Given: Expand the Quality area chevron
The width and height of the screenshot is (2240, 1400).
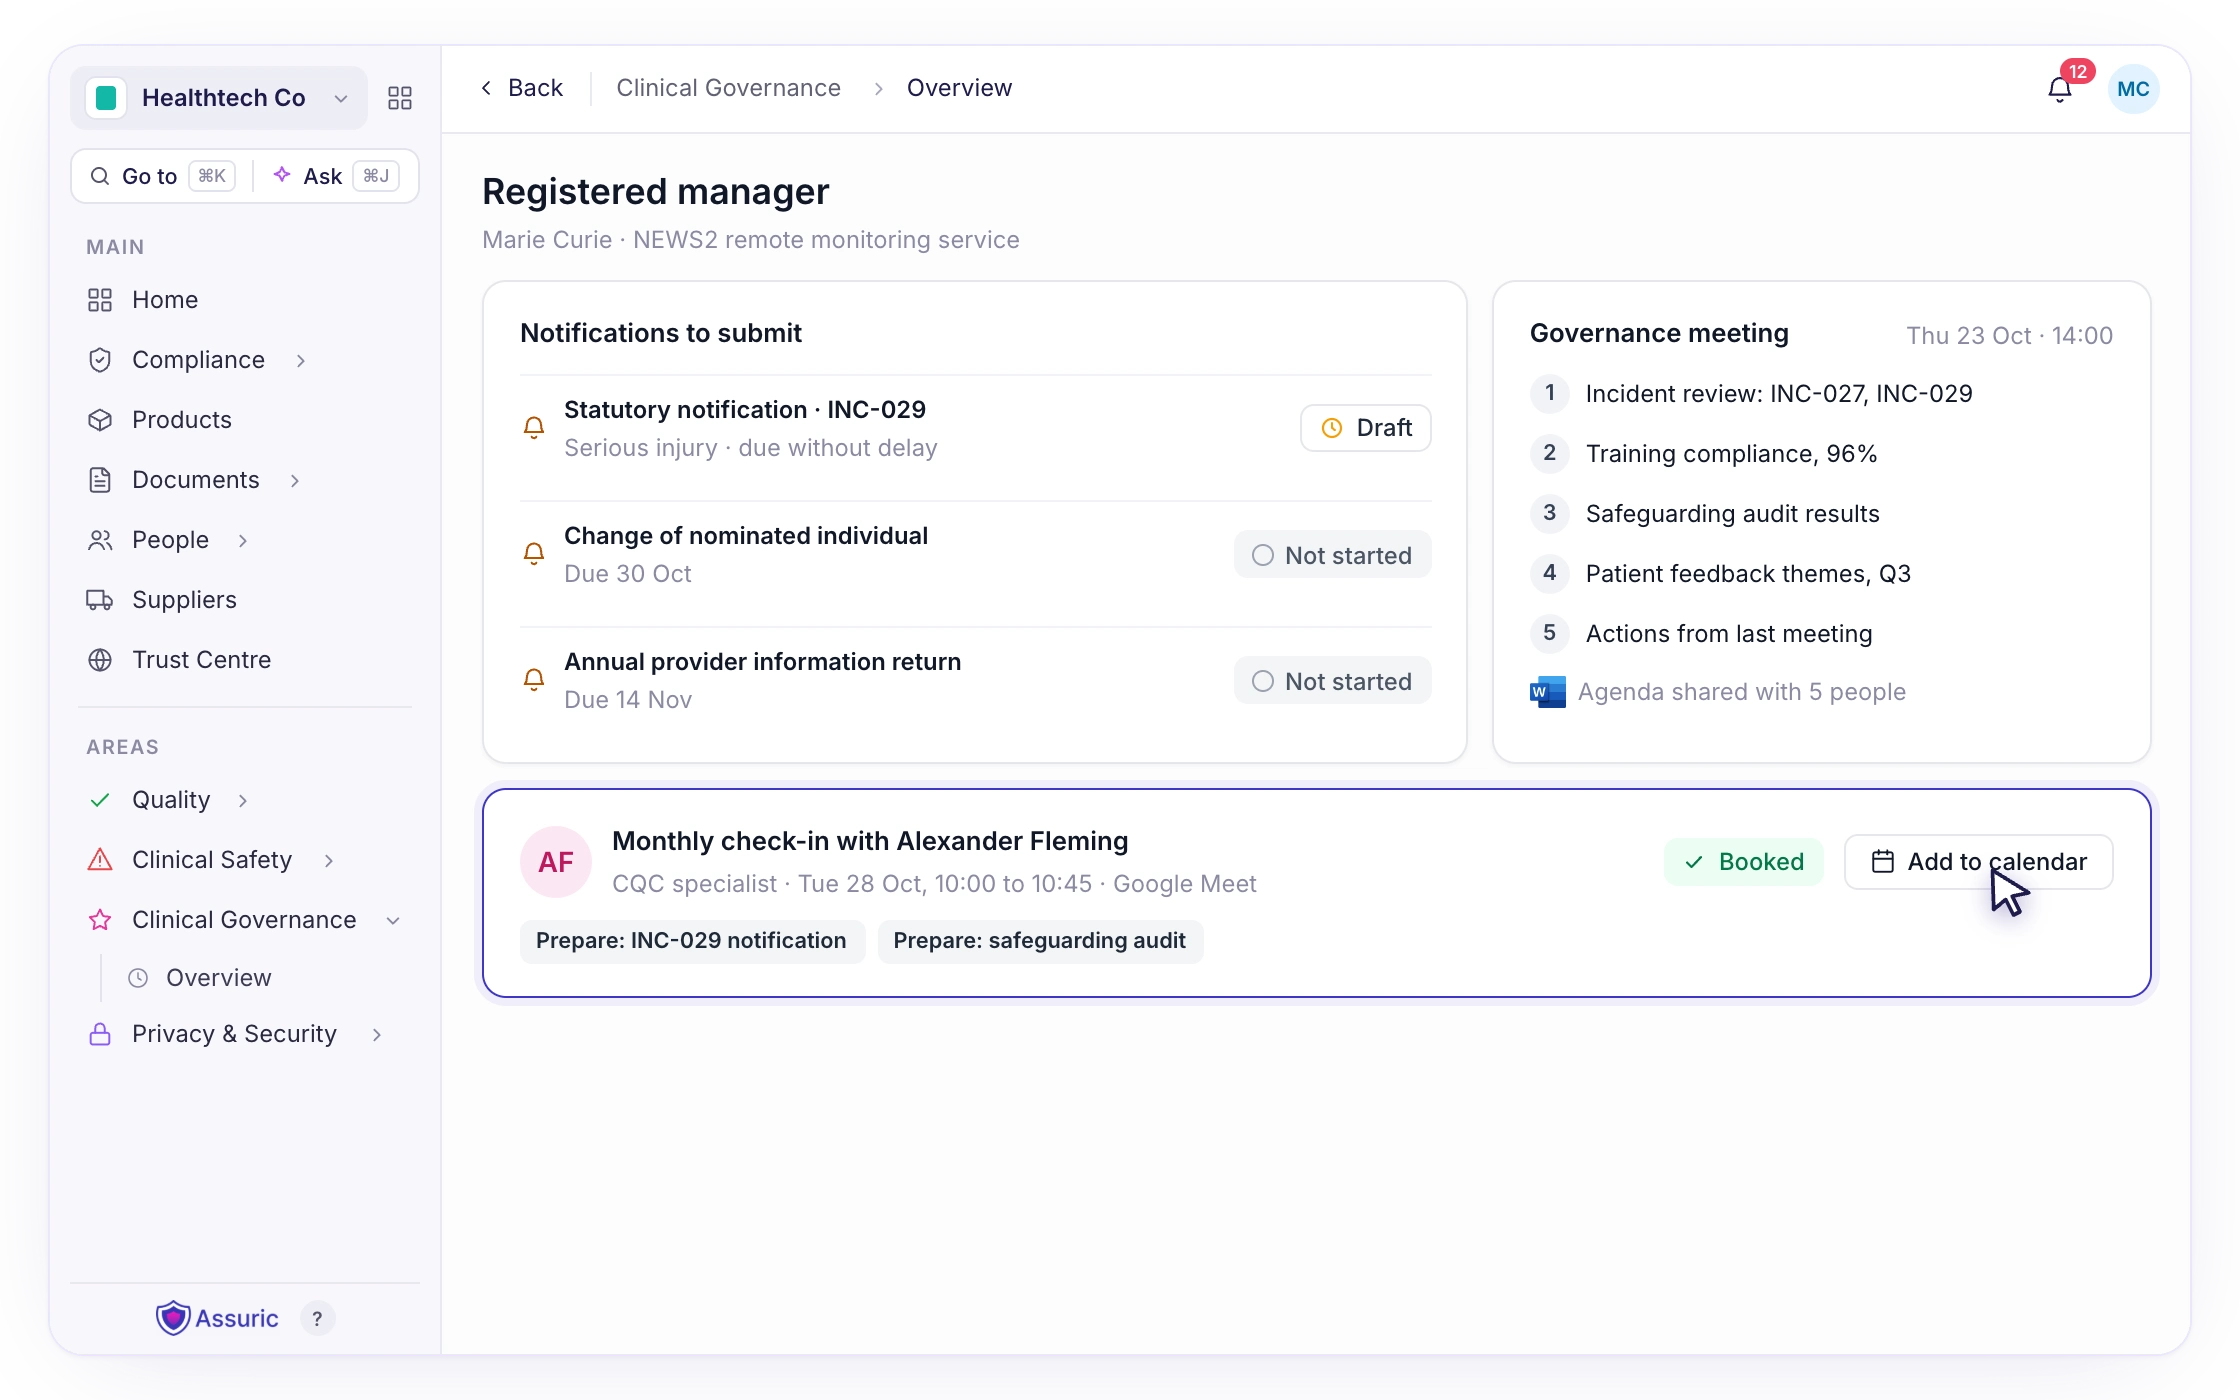Looking at the screenshot, I should 243,800.
